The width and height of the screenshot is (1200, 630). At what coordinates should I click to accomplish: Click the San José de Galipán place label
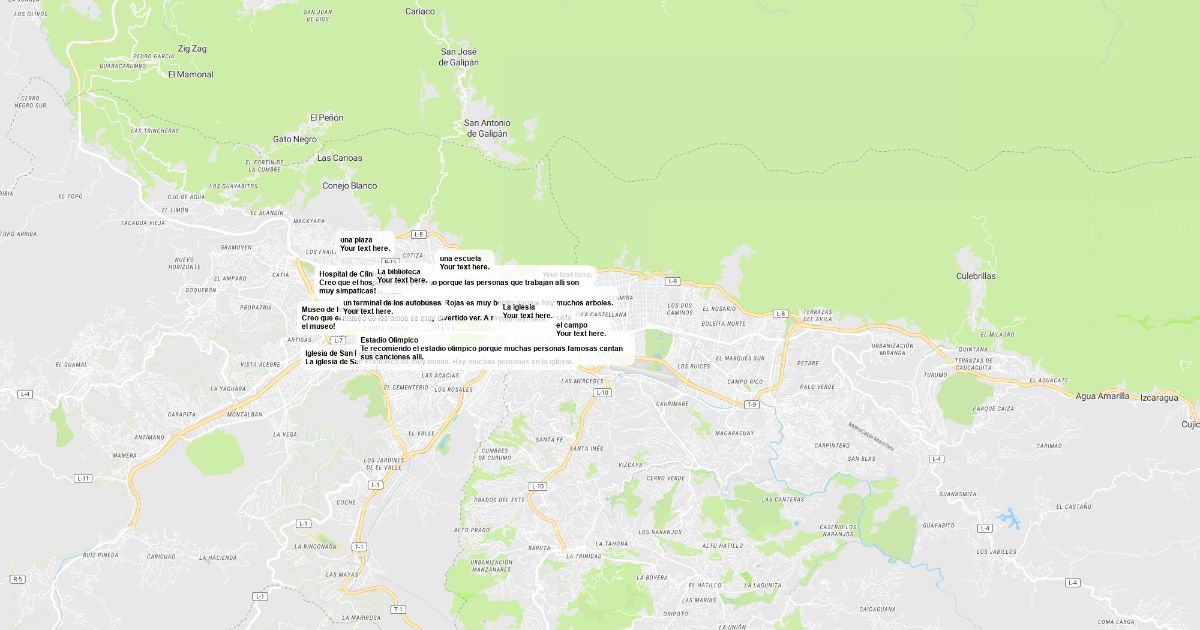(x=459, y=56)
